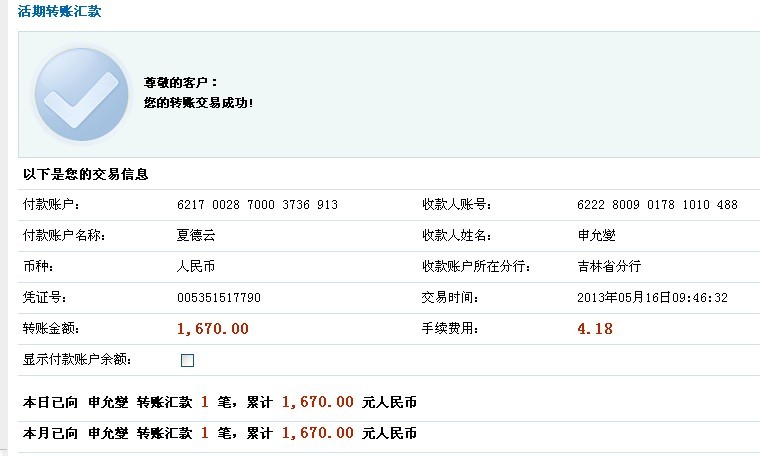
Task: Select the payer account number 6217 0028 7000 3736 913
Action: (x=257, y=205)
